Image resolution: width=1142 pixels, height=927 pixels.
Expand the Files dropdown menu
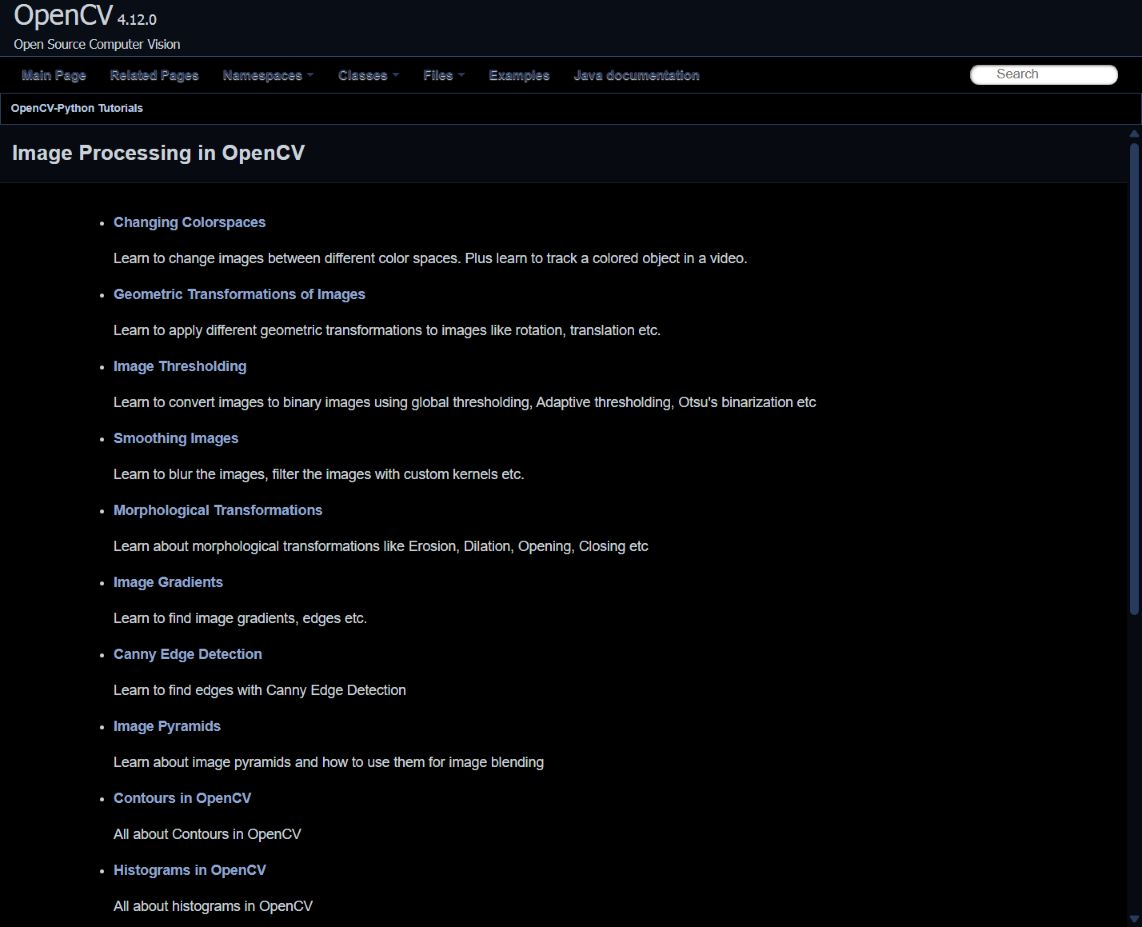click(444, 75)
